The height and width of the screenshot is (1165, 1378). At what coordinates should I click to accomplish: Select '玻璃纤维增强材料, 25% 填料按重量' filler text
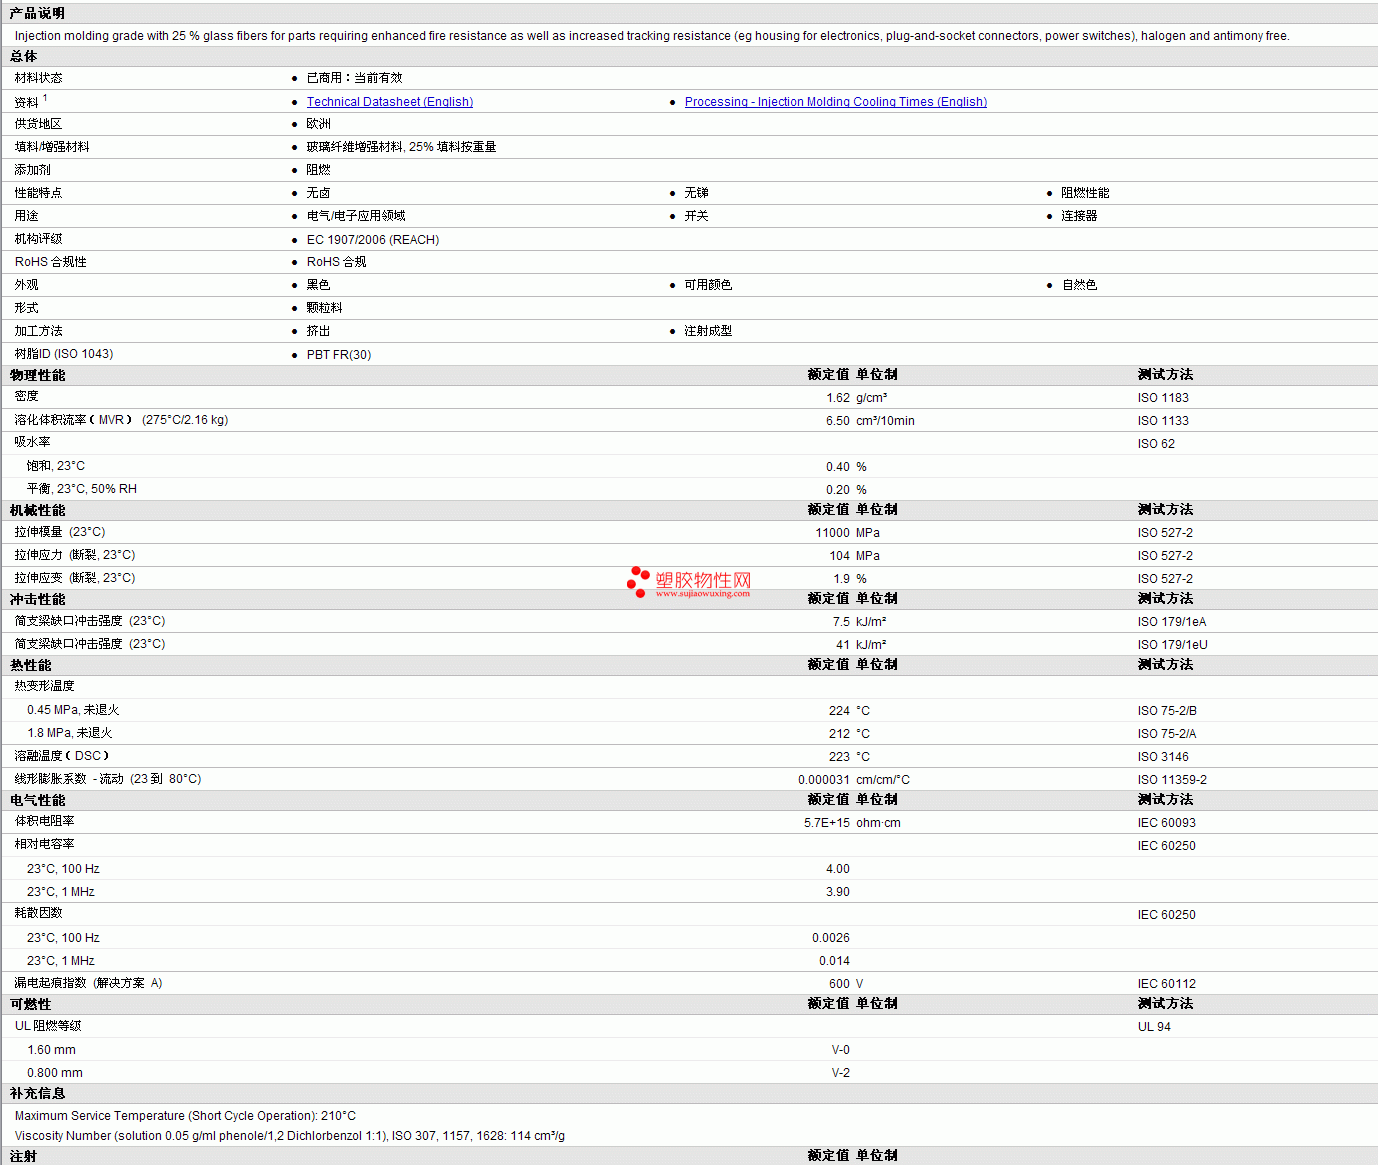[402, 147]
